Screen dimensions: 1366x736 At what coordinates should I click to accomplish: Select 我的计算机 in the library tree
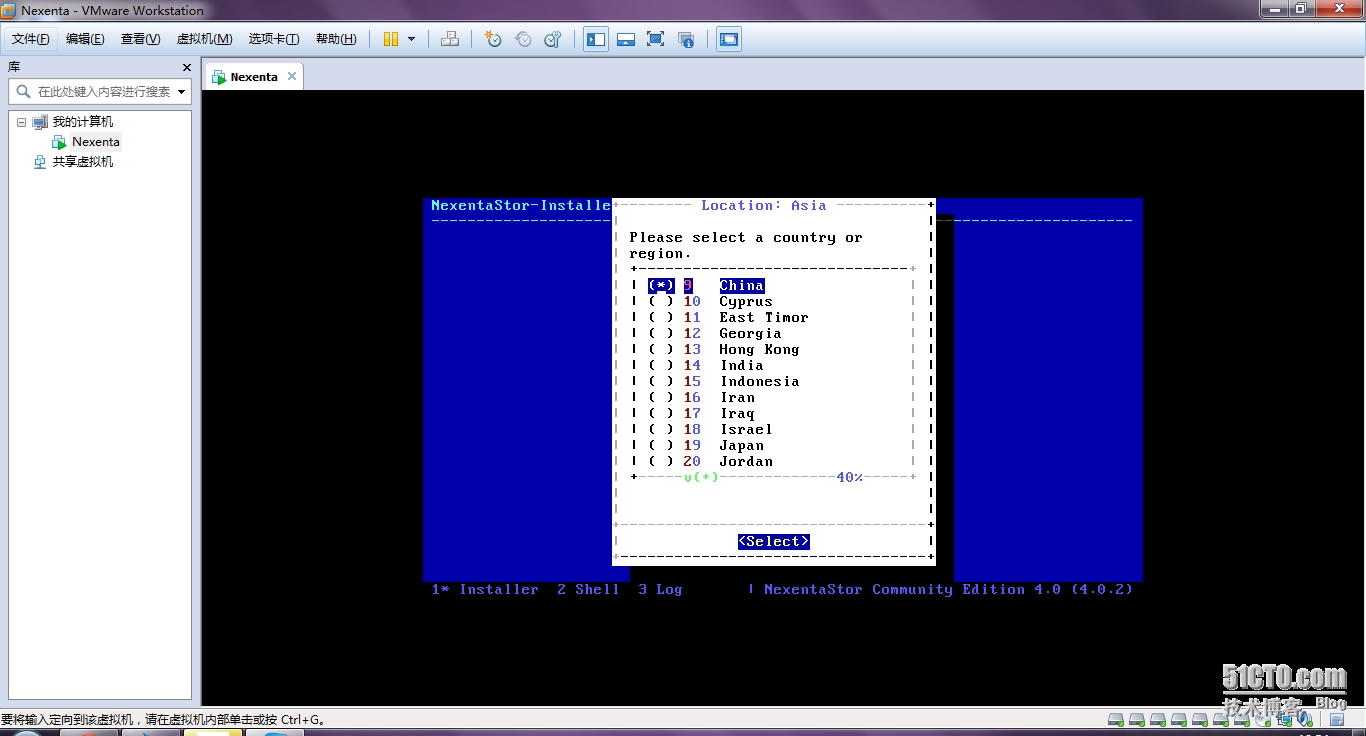83,122
